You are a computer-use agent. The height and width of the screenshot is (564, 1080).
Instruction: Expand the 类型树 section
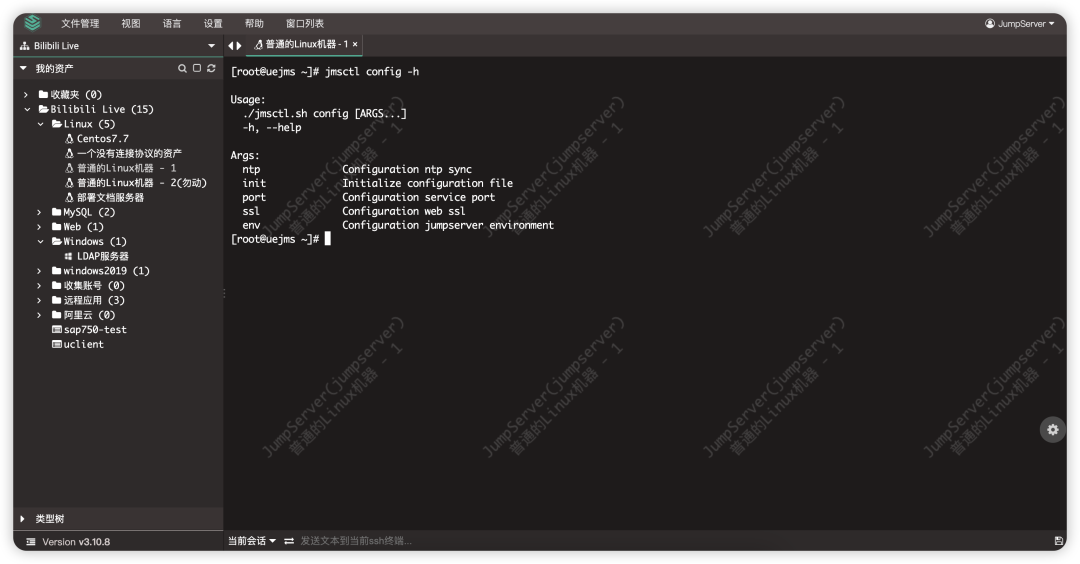click(23, 519)
